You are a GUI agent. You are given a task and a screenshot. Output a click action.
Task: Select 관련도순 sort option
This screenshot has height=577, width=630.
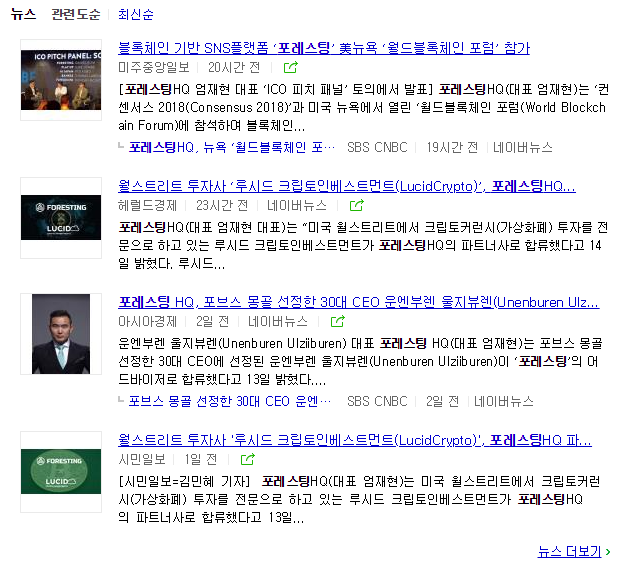[x=76, y=14]
